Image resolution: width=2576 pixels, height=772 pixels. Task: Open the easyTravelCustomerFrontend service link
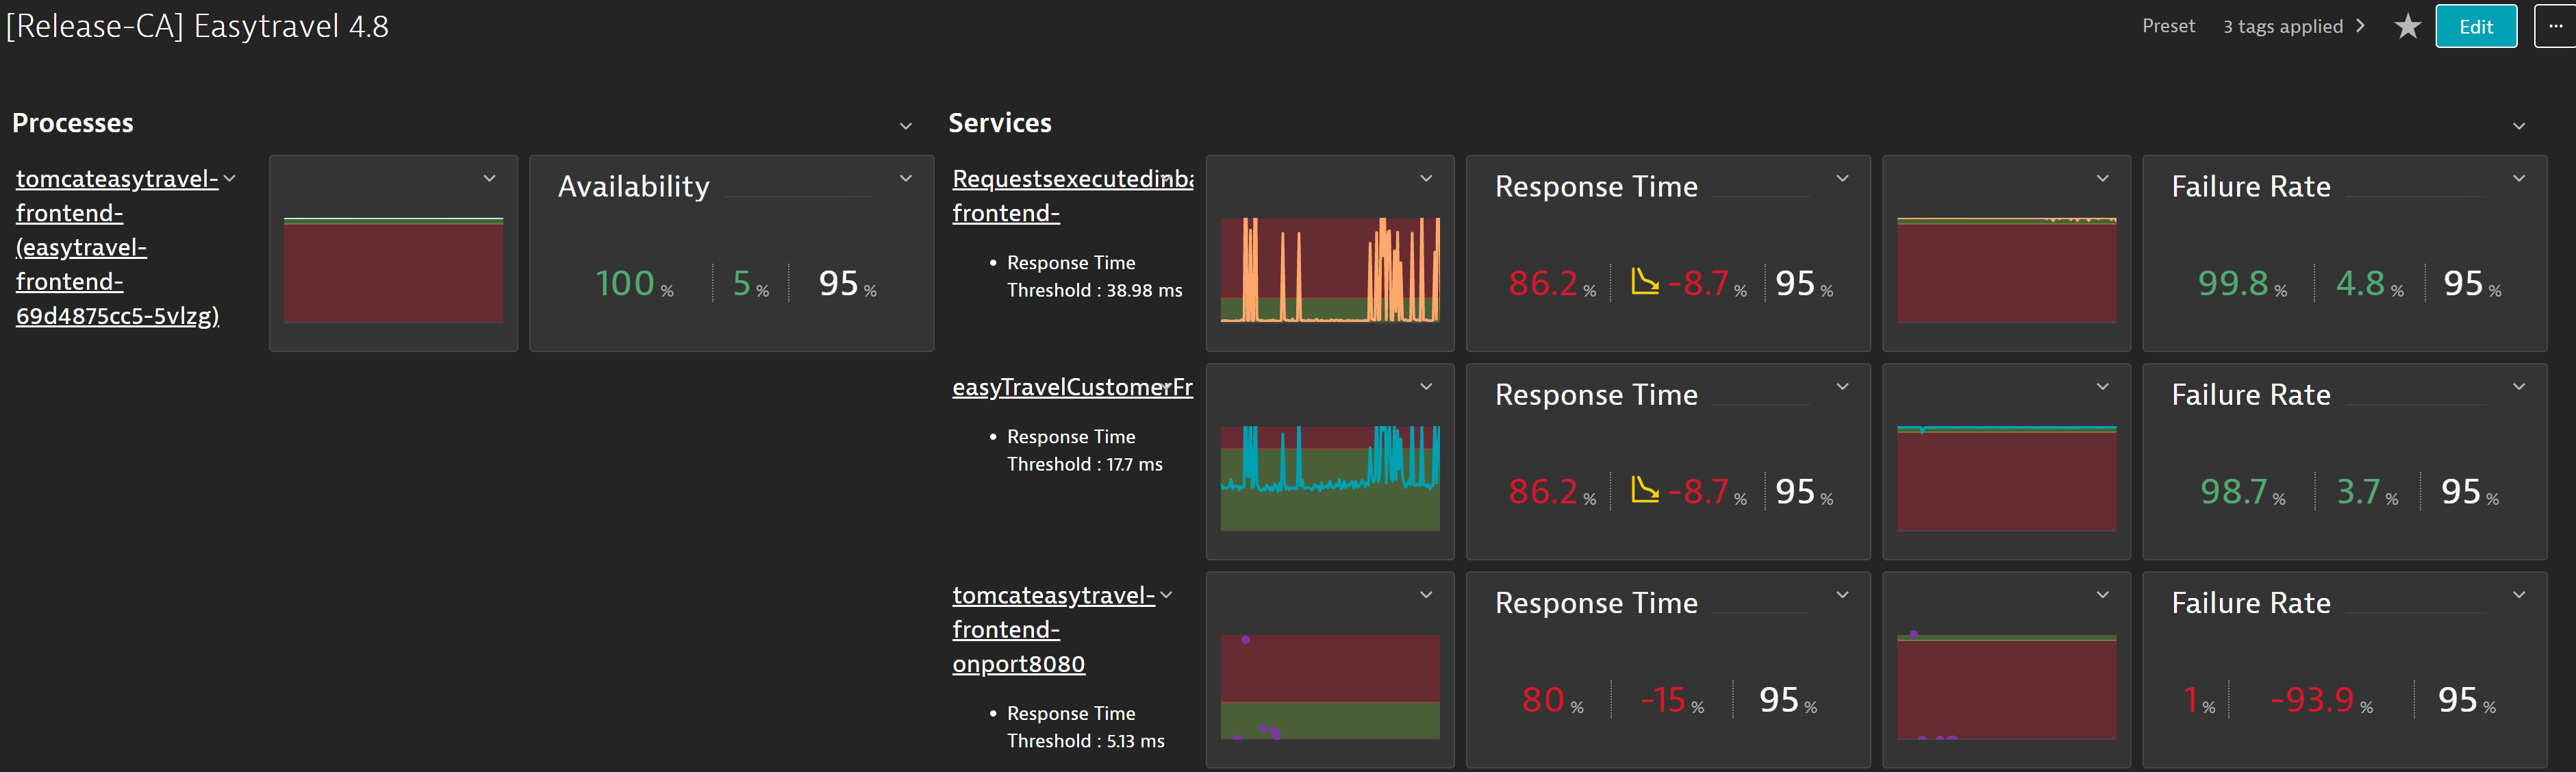point(1072,387)
